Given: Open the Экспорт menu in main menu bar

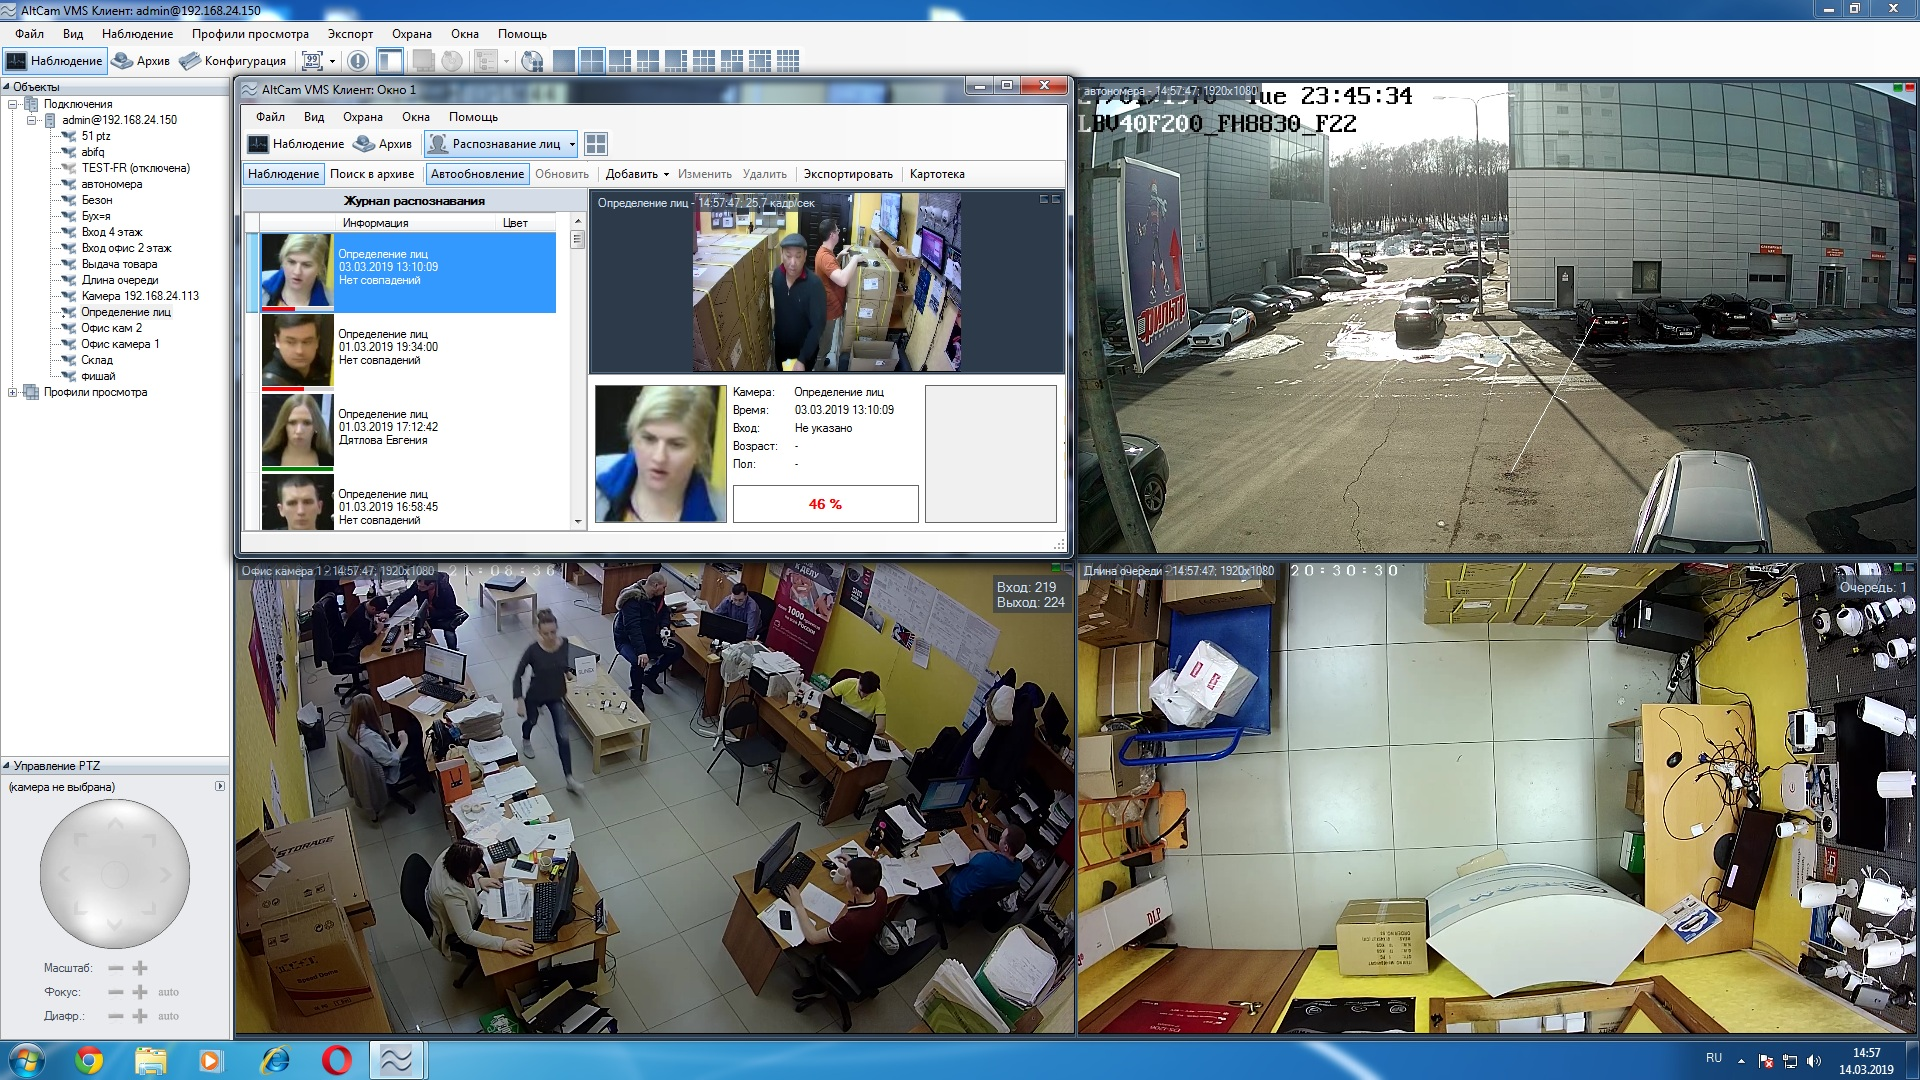Looking at the screenshot, I should (350, 34).
